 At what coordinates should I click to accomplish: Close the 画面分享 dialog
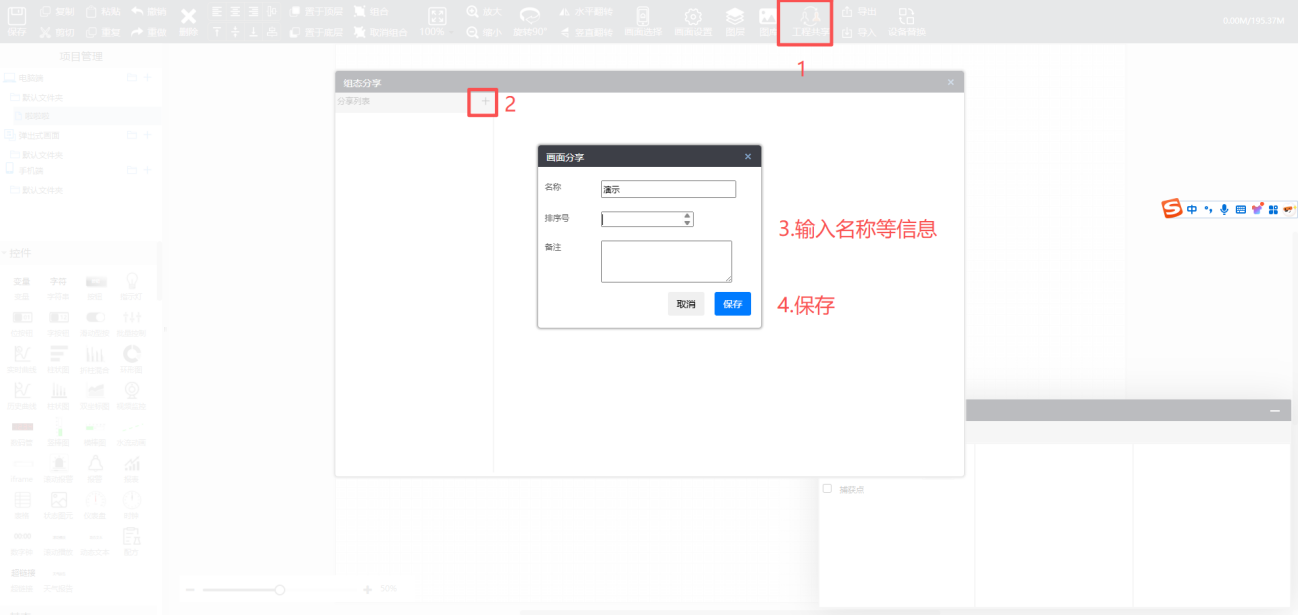click(x=748, y=157)
